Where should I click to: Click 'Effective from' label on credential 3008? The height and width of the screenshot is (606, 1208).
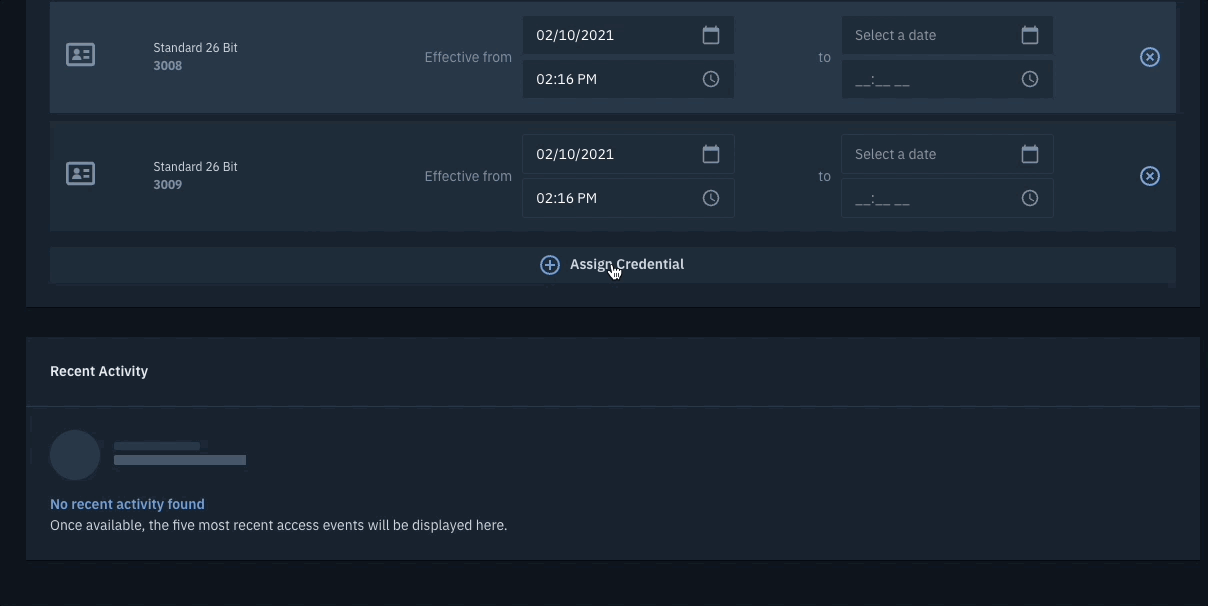point(468,57)
